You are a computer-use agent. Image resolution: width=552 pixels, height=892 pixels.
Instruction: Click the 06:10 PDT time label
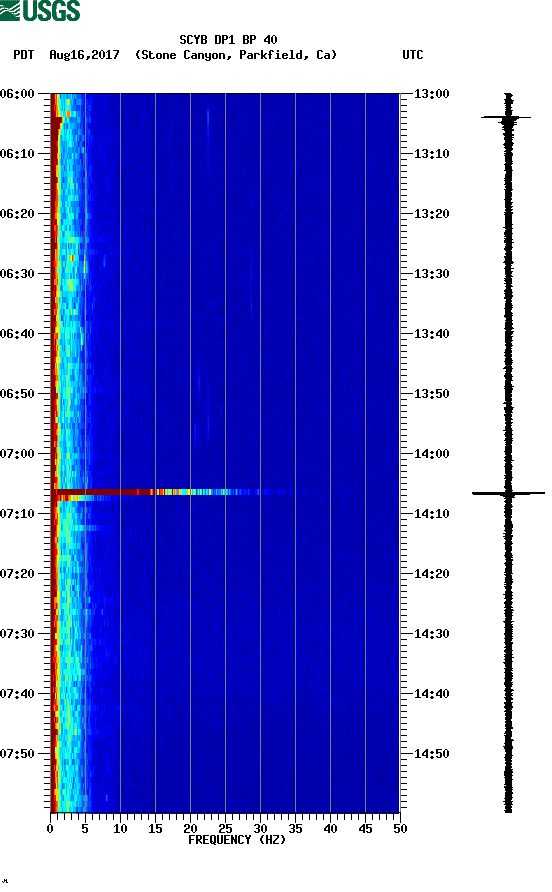18,154
